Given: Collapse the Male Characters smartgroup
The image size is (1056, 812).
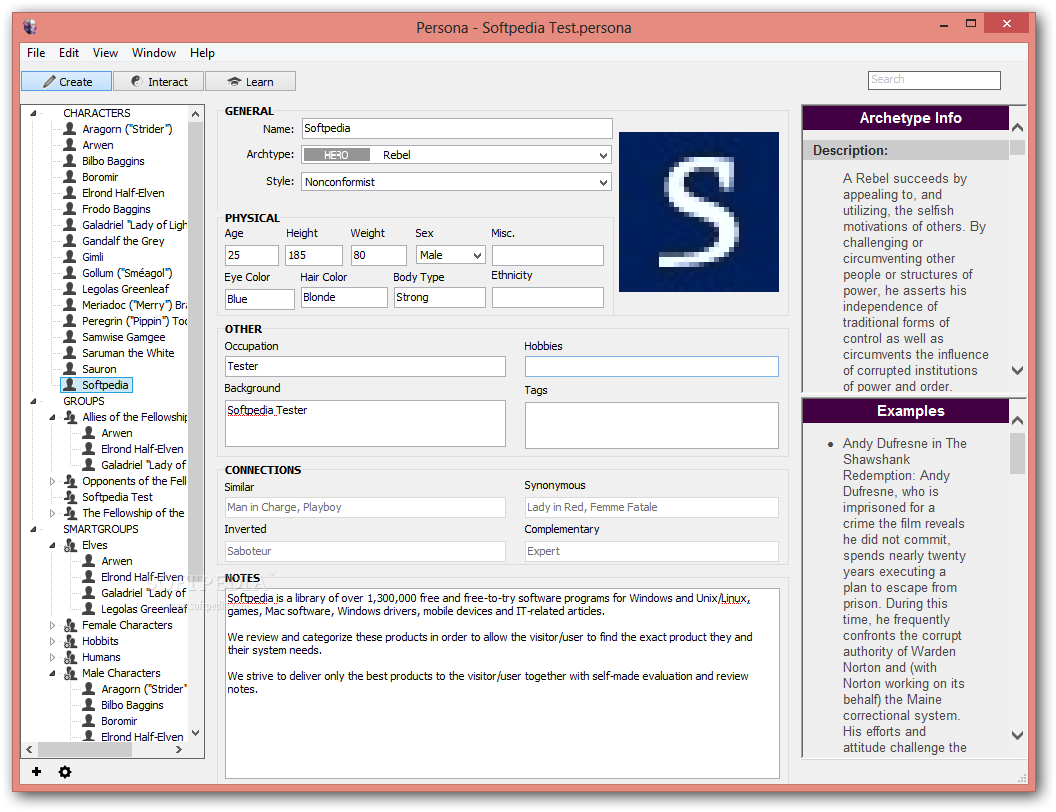Looking at the screenshot, I should [x=52, y=673].
